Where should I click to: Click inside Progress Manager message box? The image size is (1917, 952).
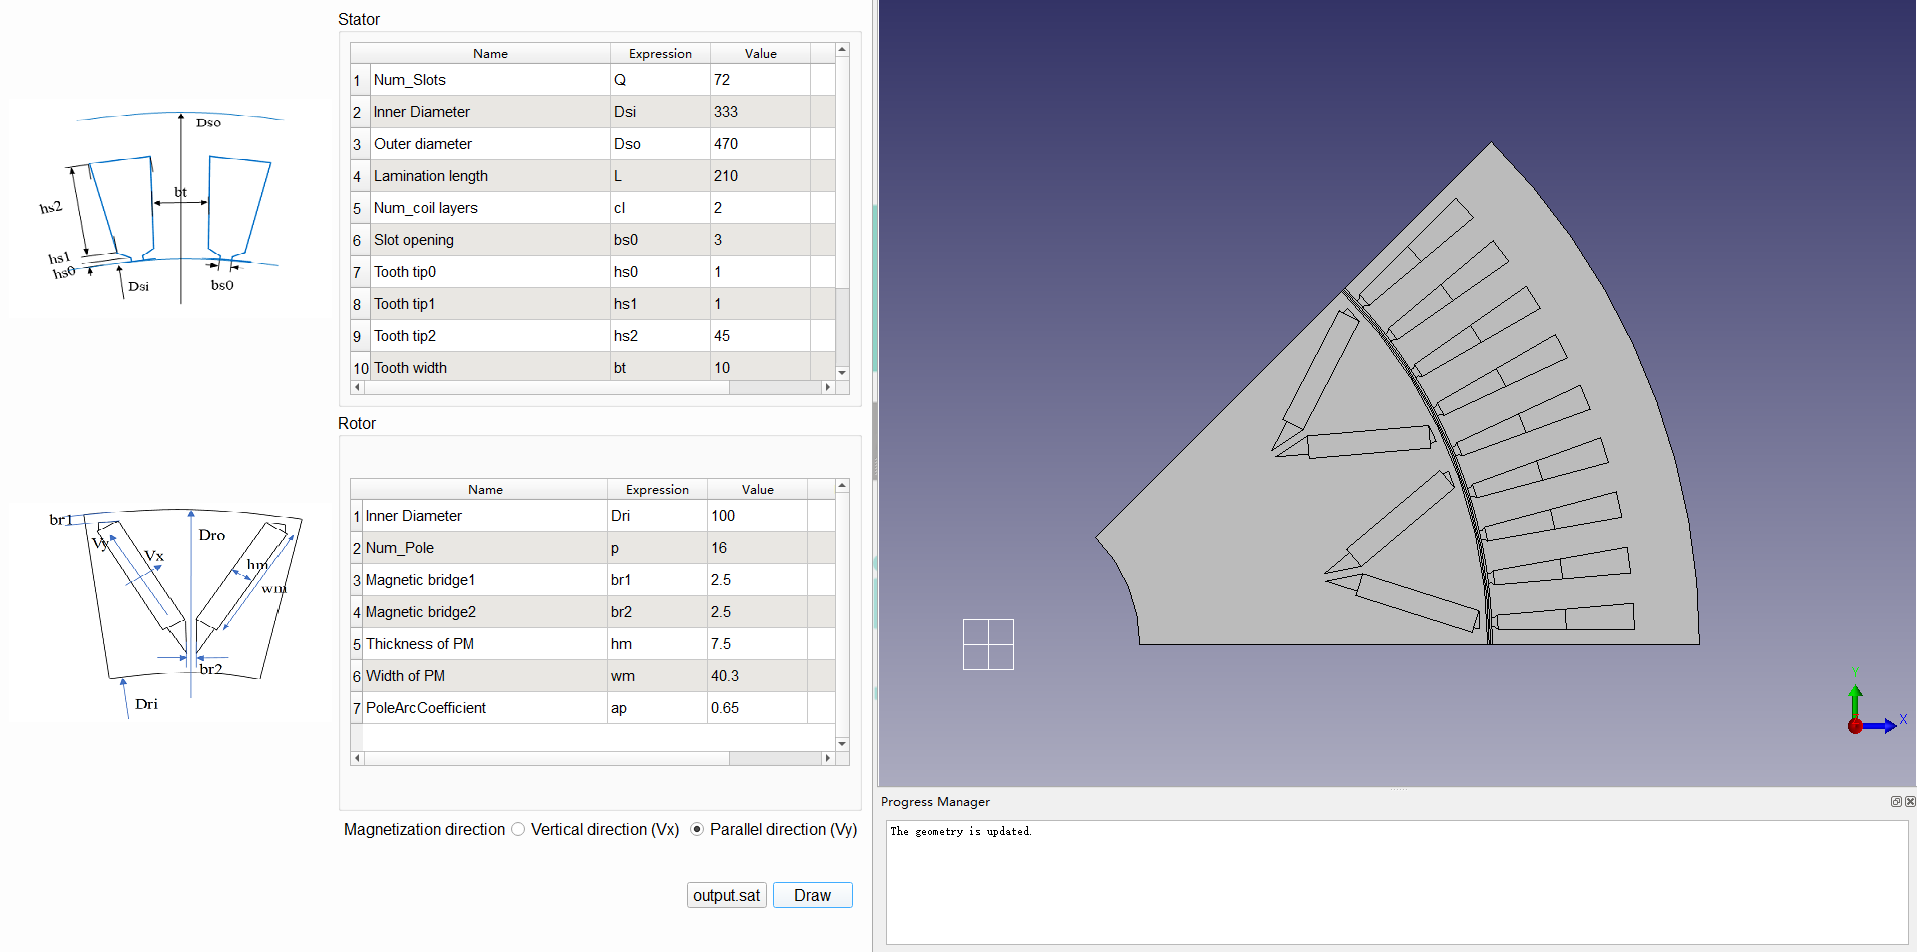tap(1397, 882)
